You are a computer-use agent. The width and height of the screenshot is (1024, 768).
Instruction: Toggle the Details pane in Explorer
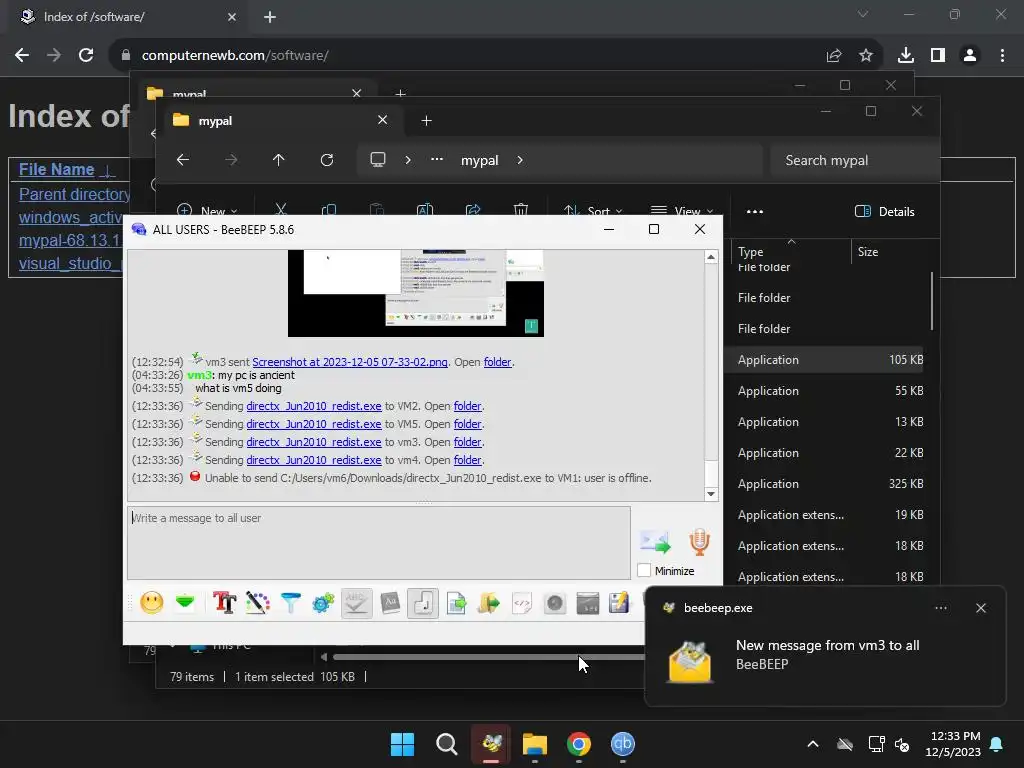click(x=885, y=212)
